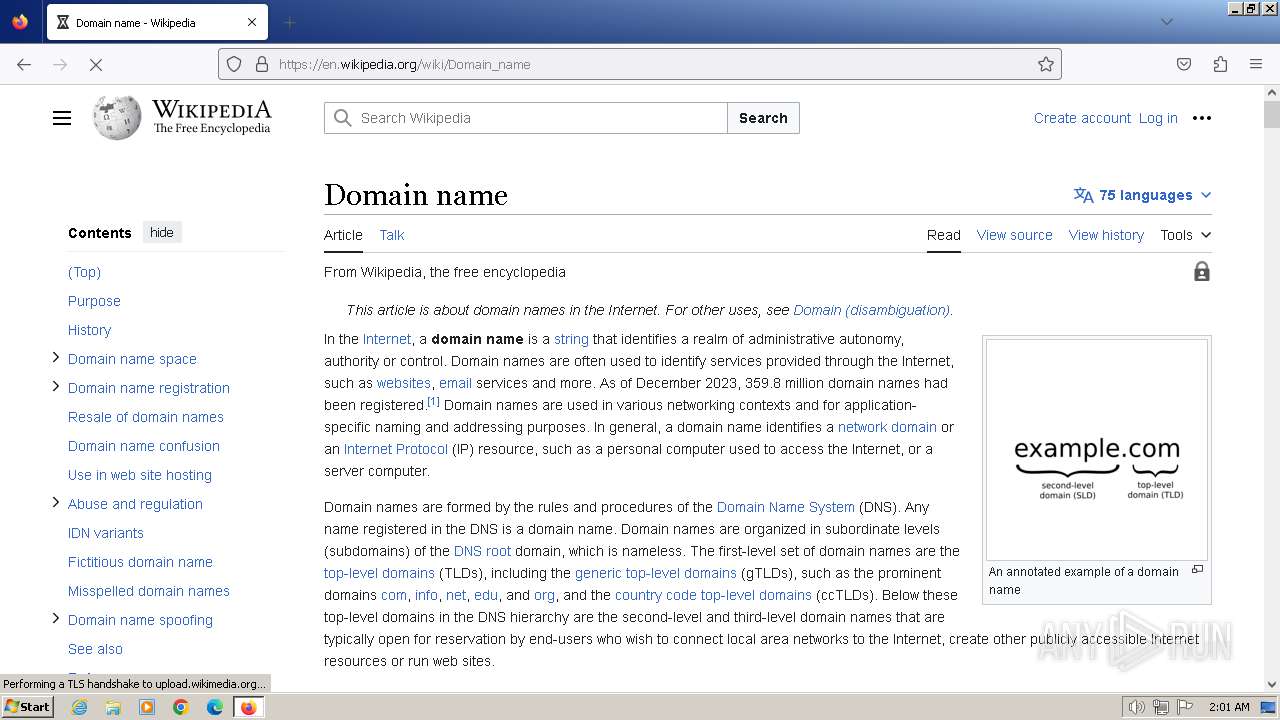This screenshot has height=720, width=1280.
Task: Open Misspelled domain names section
Action: (149, 591)
